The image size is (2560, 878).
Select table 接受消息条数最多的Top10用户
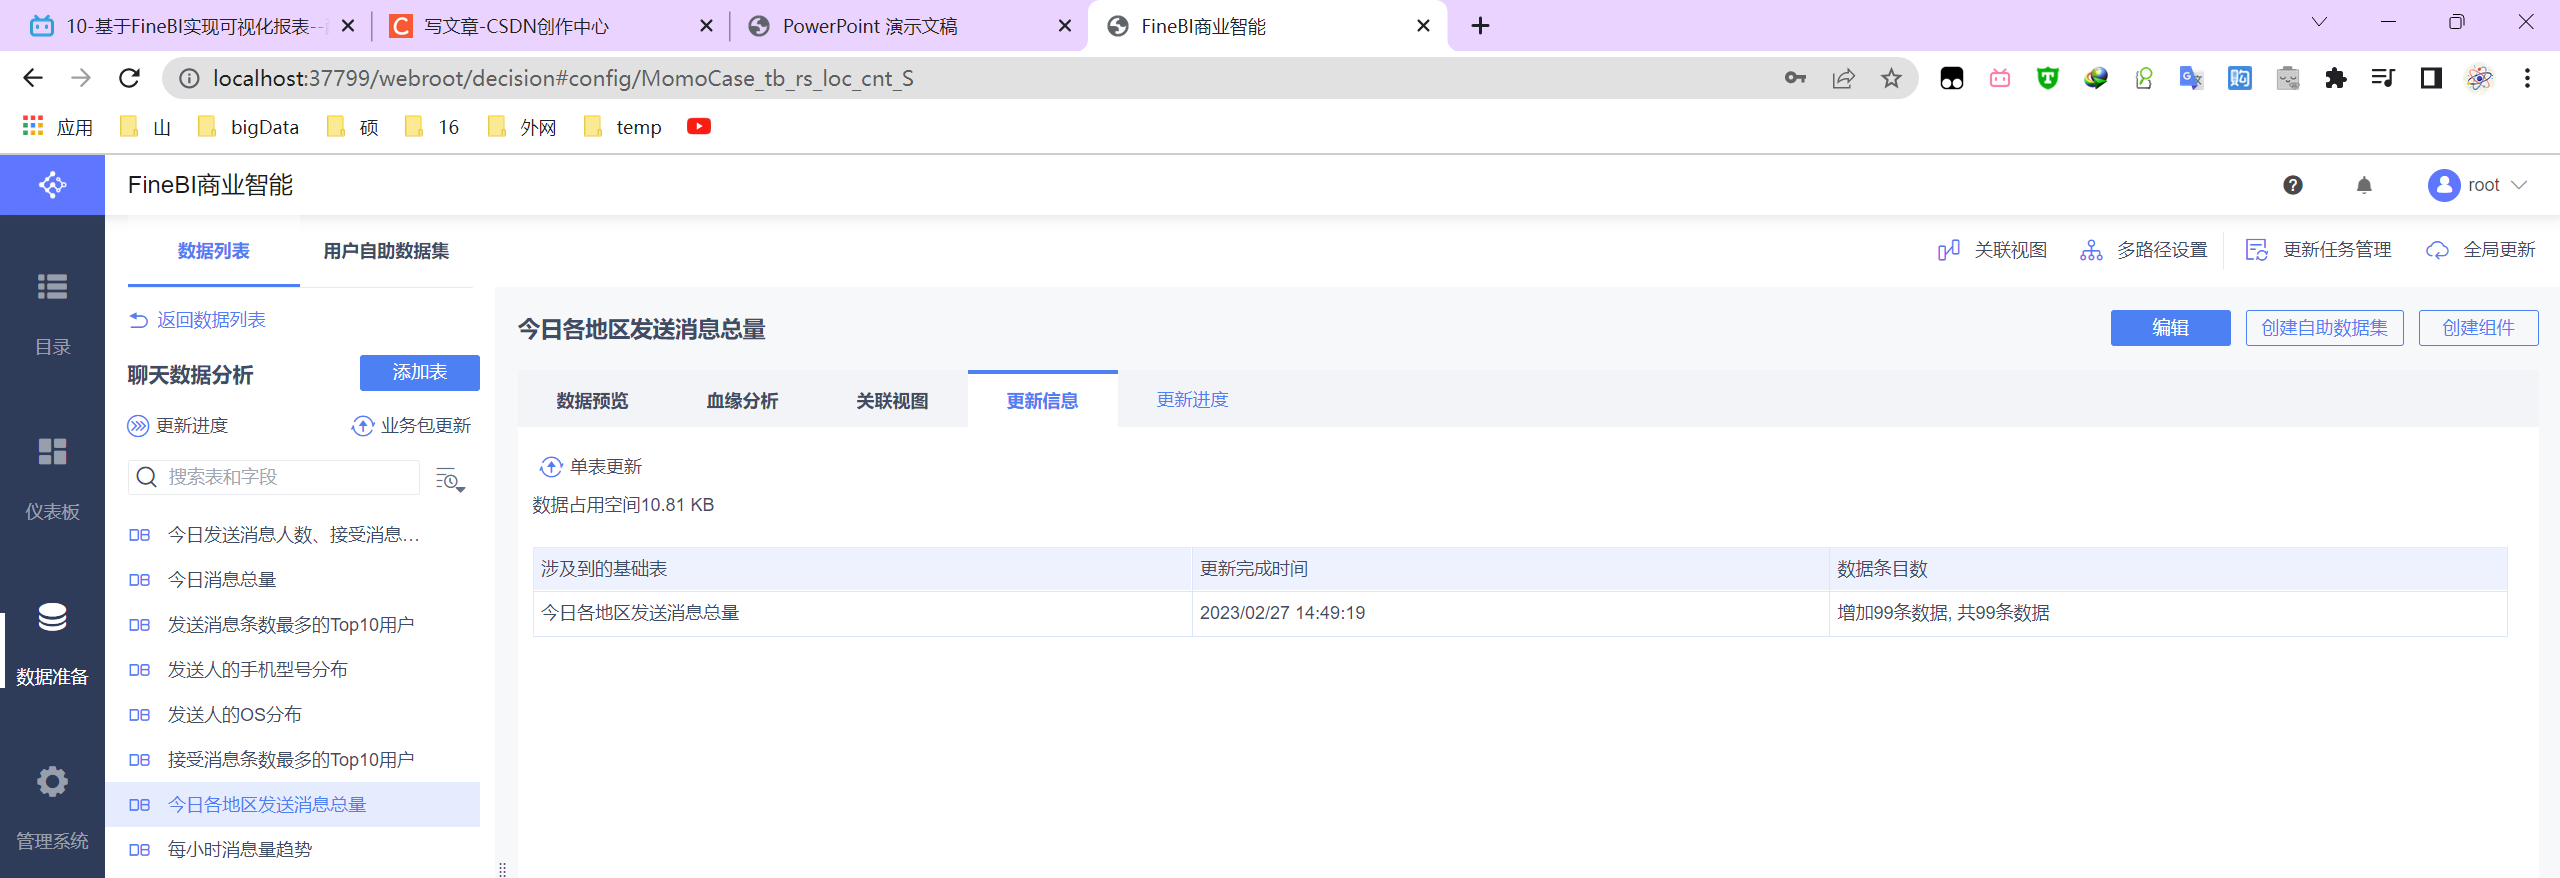(292, 760)
